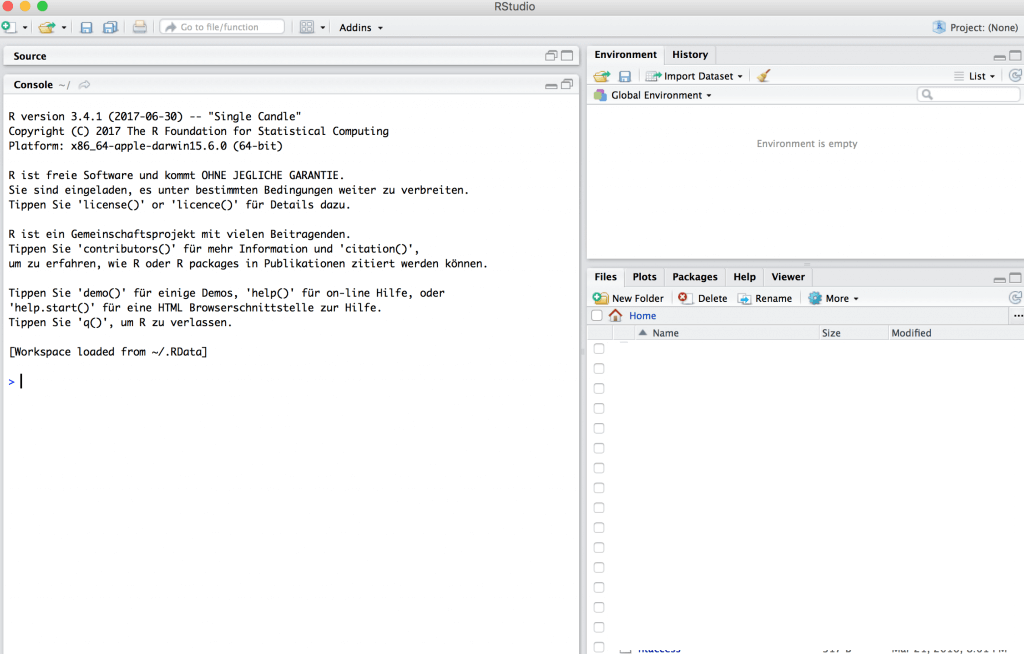Minimize the Files pane
This screenshot has width=1024, height=654.
coord(999,278)
